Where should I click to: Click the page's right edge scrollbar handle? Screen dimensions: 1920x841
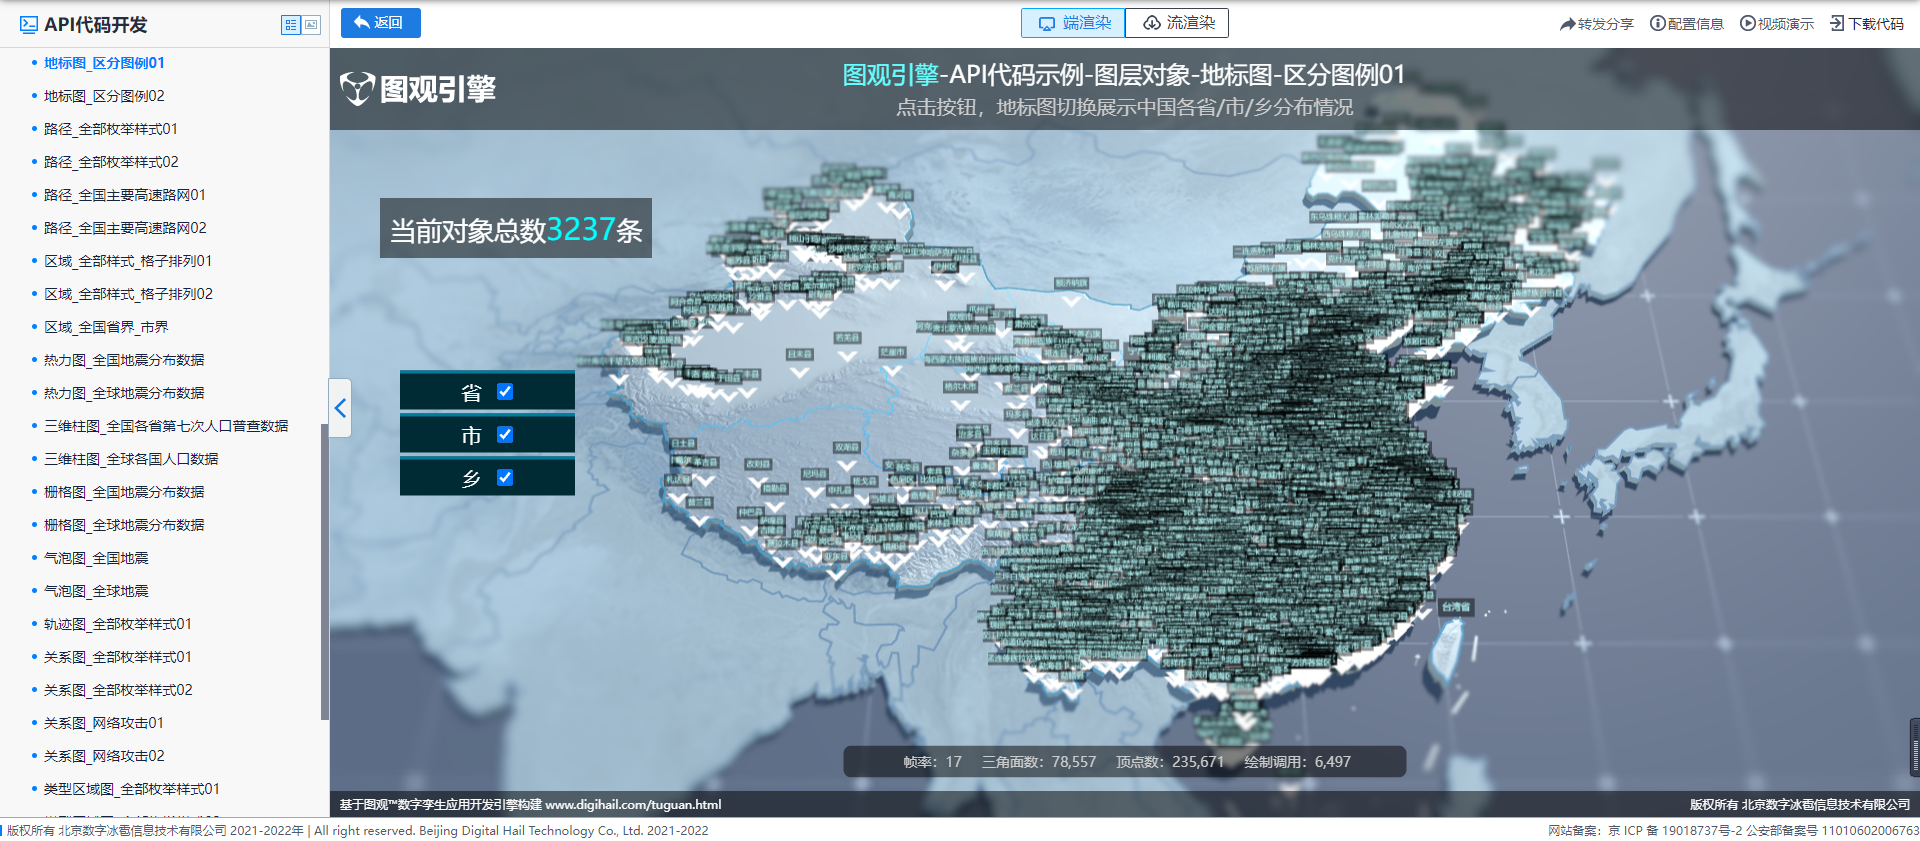pos(1915,746)
